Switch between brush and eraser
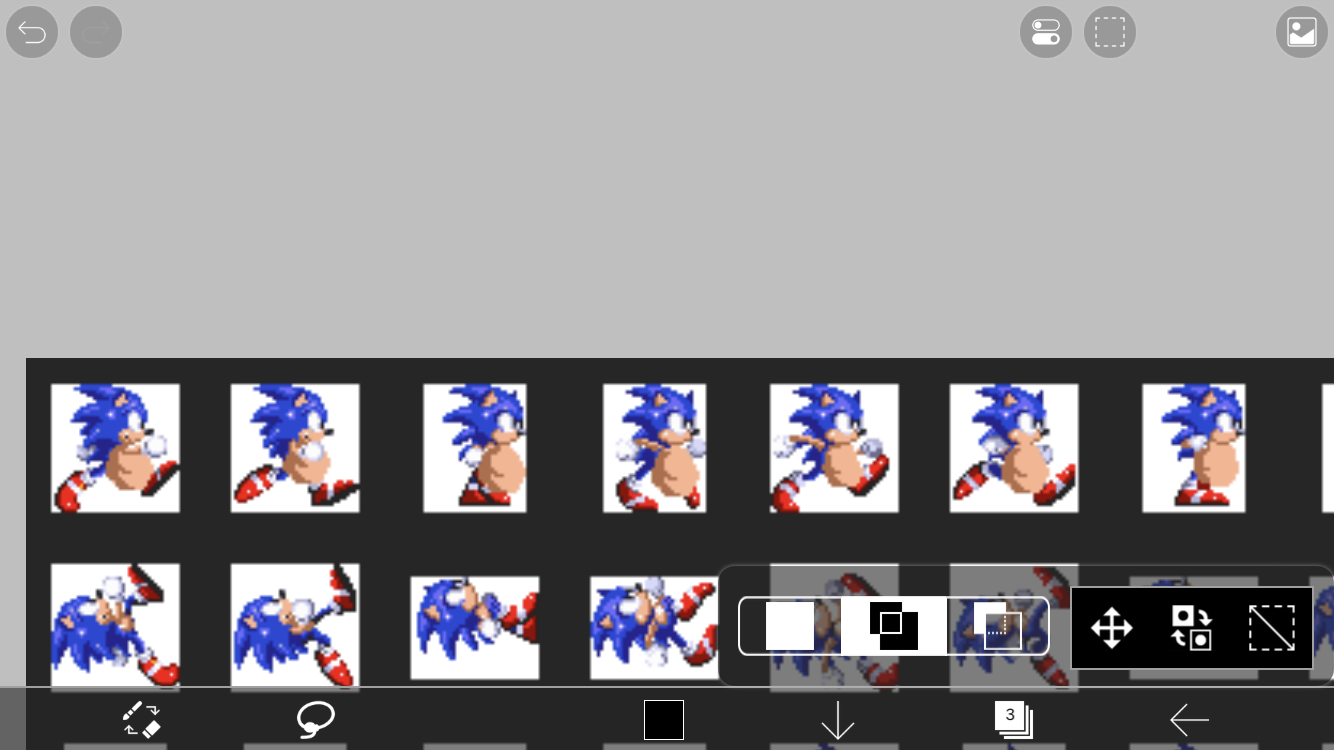Viewport: 1334px width, 750px height. click(141, 719)
